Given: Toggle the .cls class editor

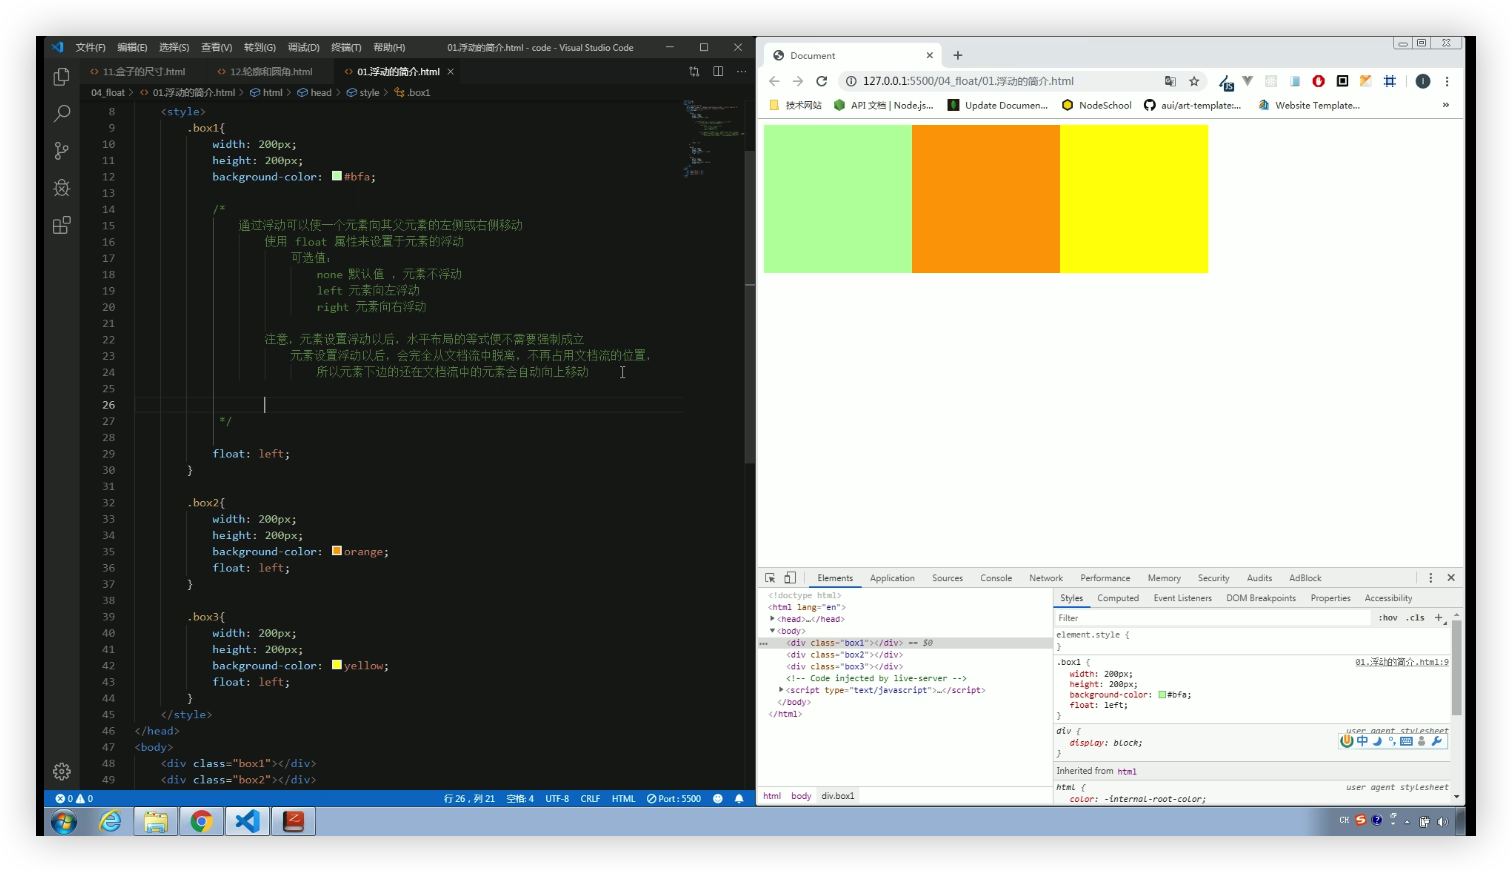Looking at the screenshot, I should [1415, 618].
